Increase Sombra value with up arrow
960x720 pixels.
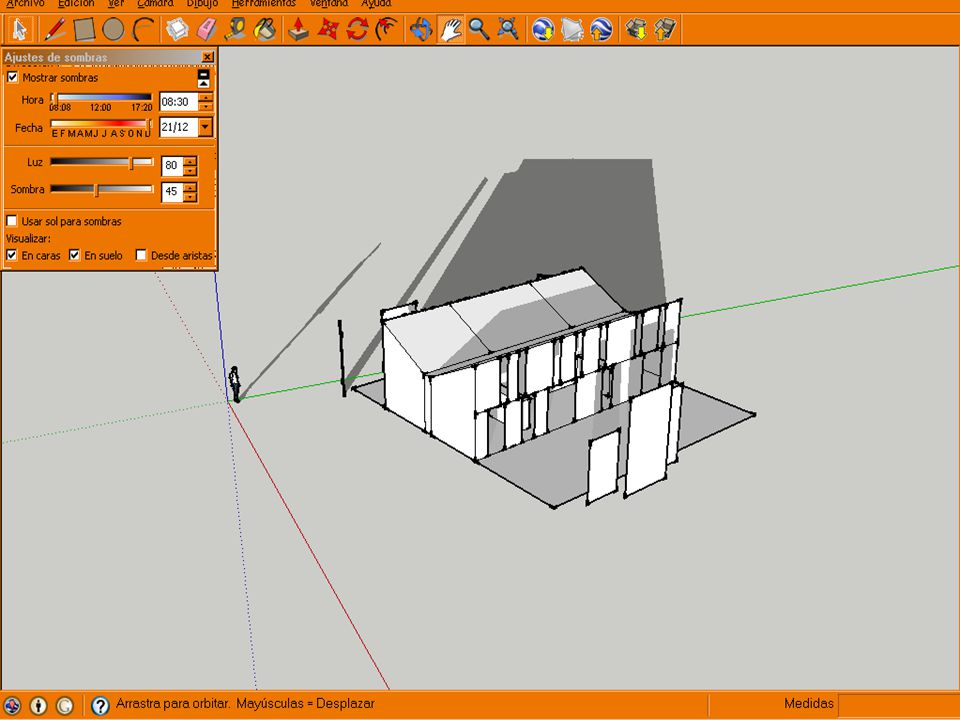click(x=190, y=187)
